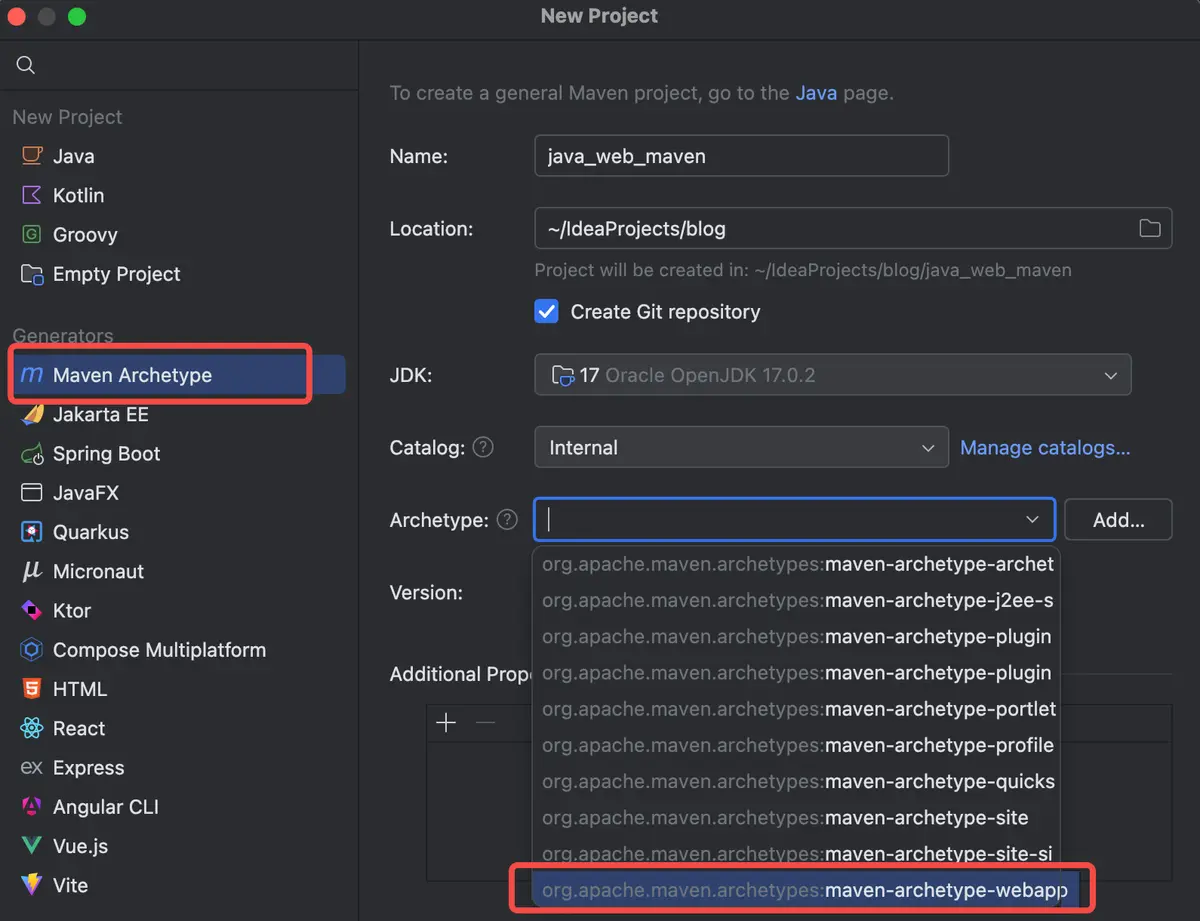Click the JavaFX window icon

pos(32,493)
